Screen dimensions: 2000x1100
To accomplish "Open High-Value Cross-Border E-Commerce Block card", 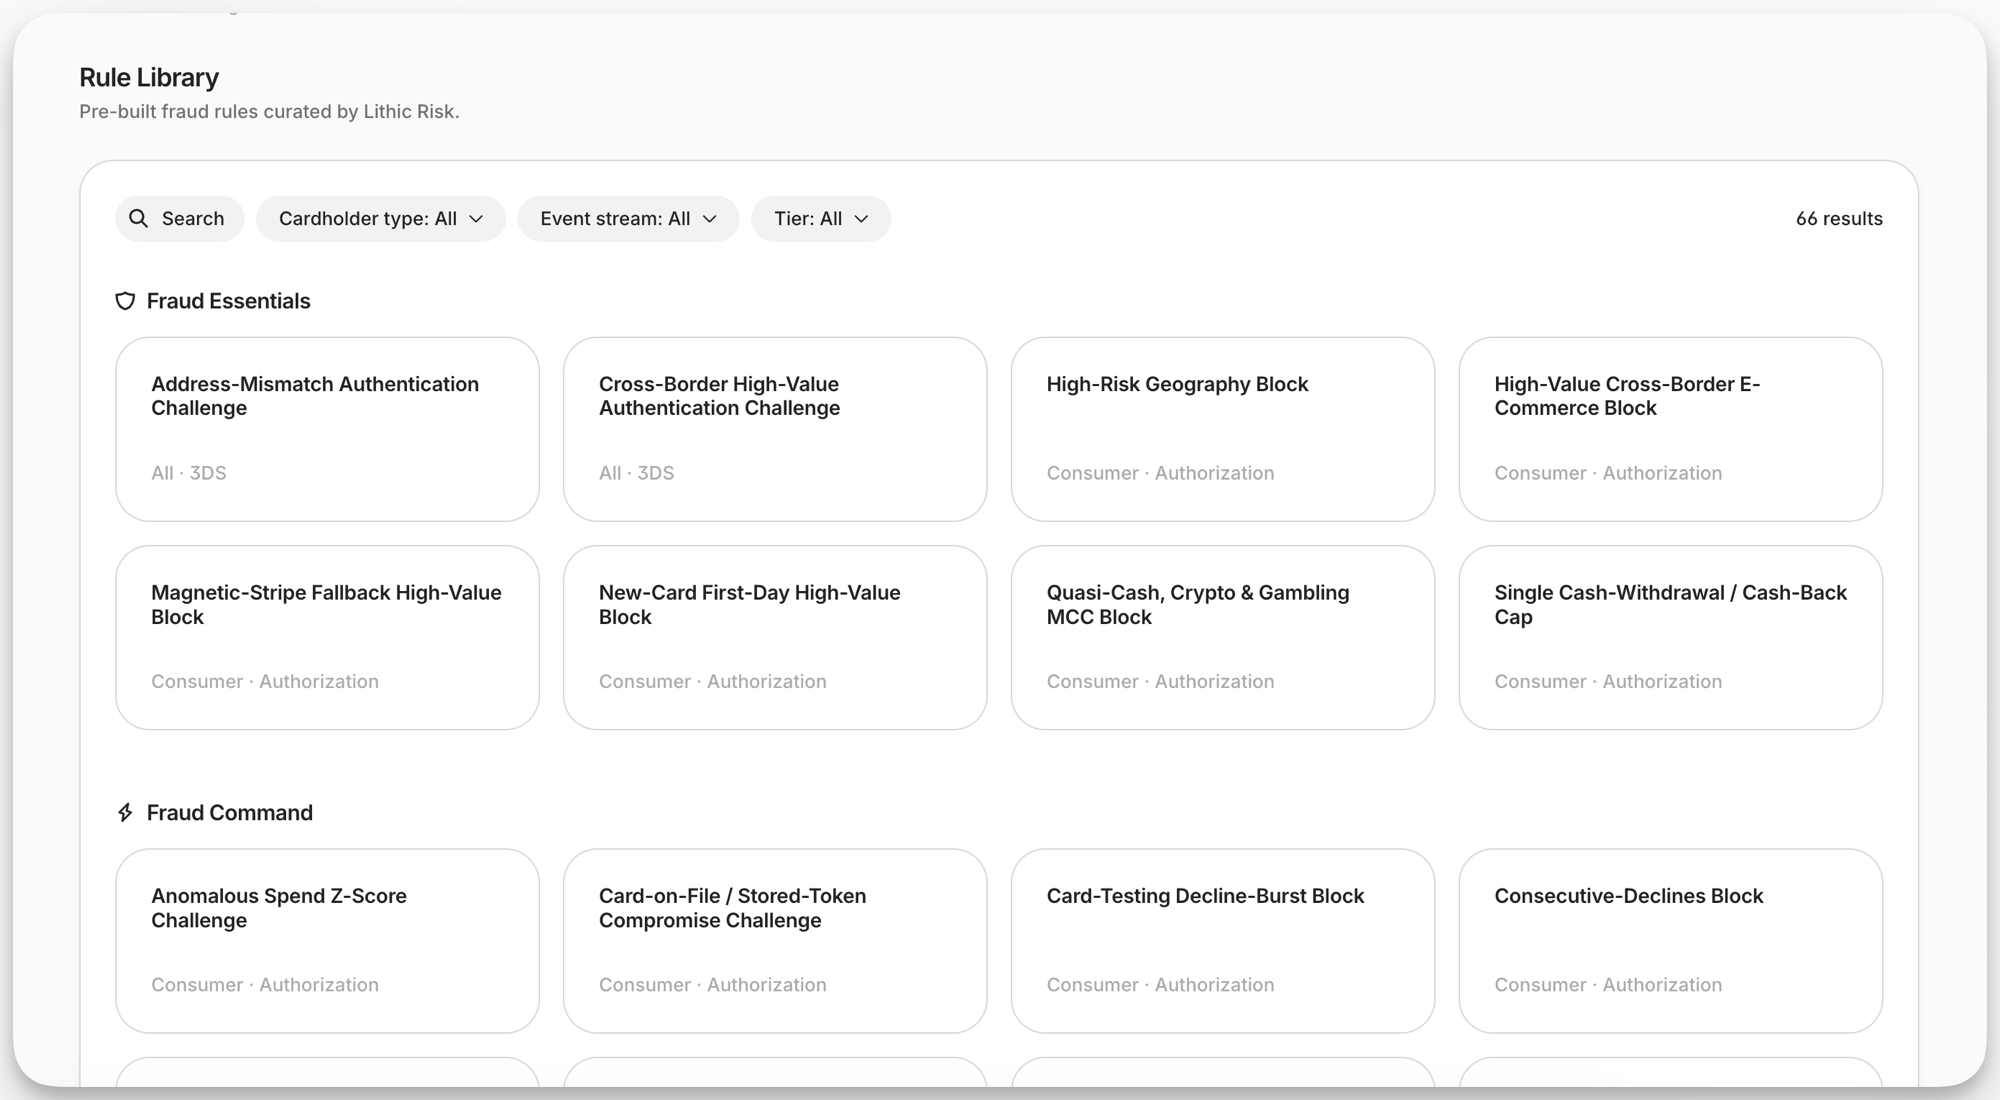I will [x=1671, y=429].
